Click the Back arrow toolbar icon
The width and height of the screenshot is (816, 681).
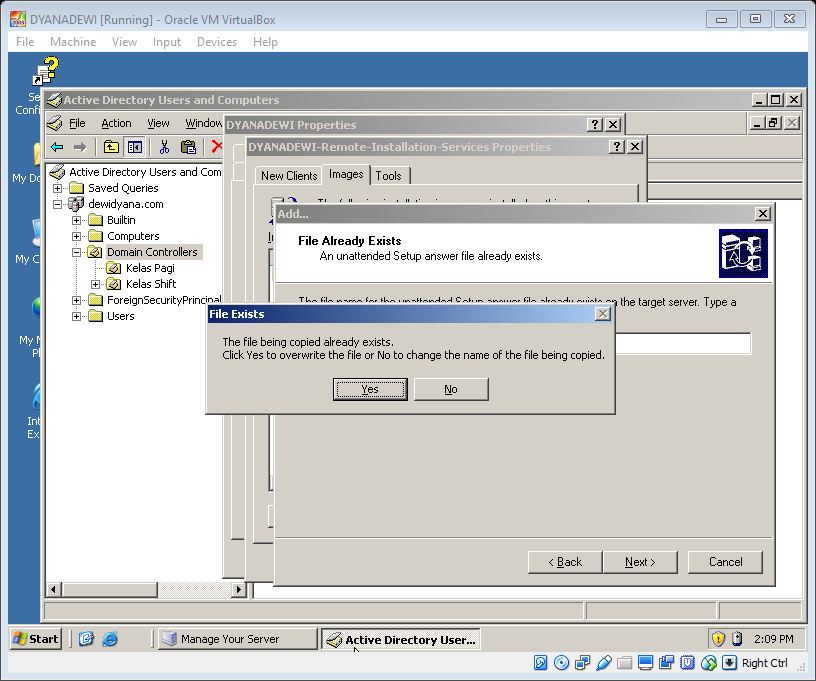tap(57, 147)
